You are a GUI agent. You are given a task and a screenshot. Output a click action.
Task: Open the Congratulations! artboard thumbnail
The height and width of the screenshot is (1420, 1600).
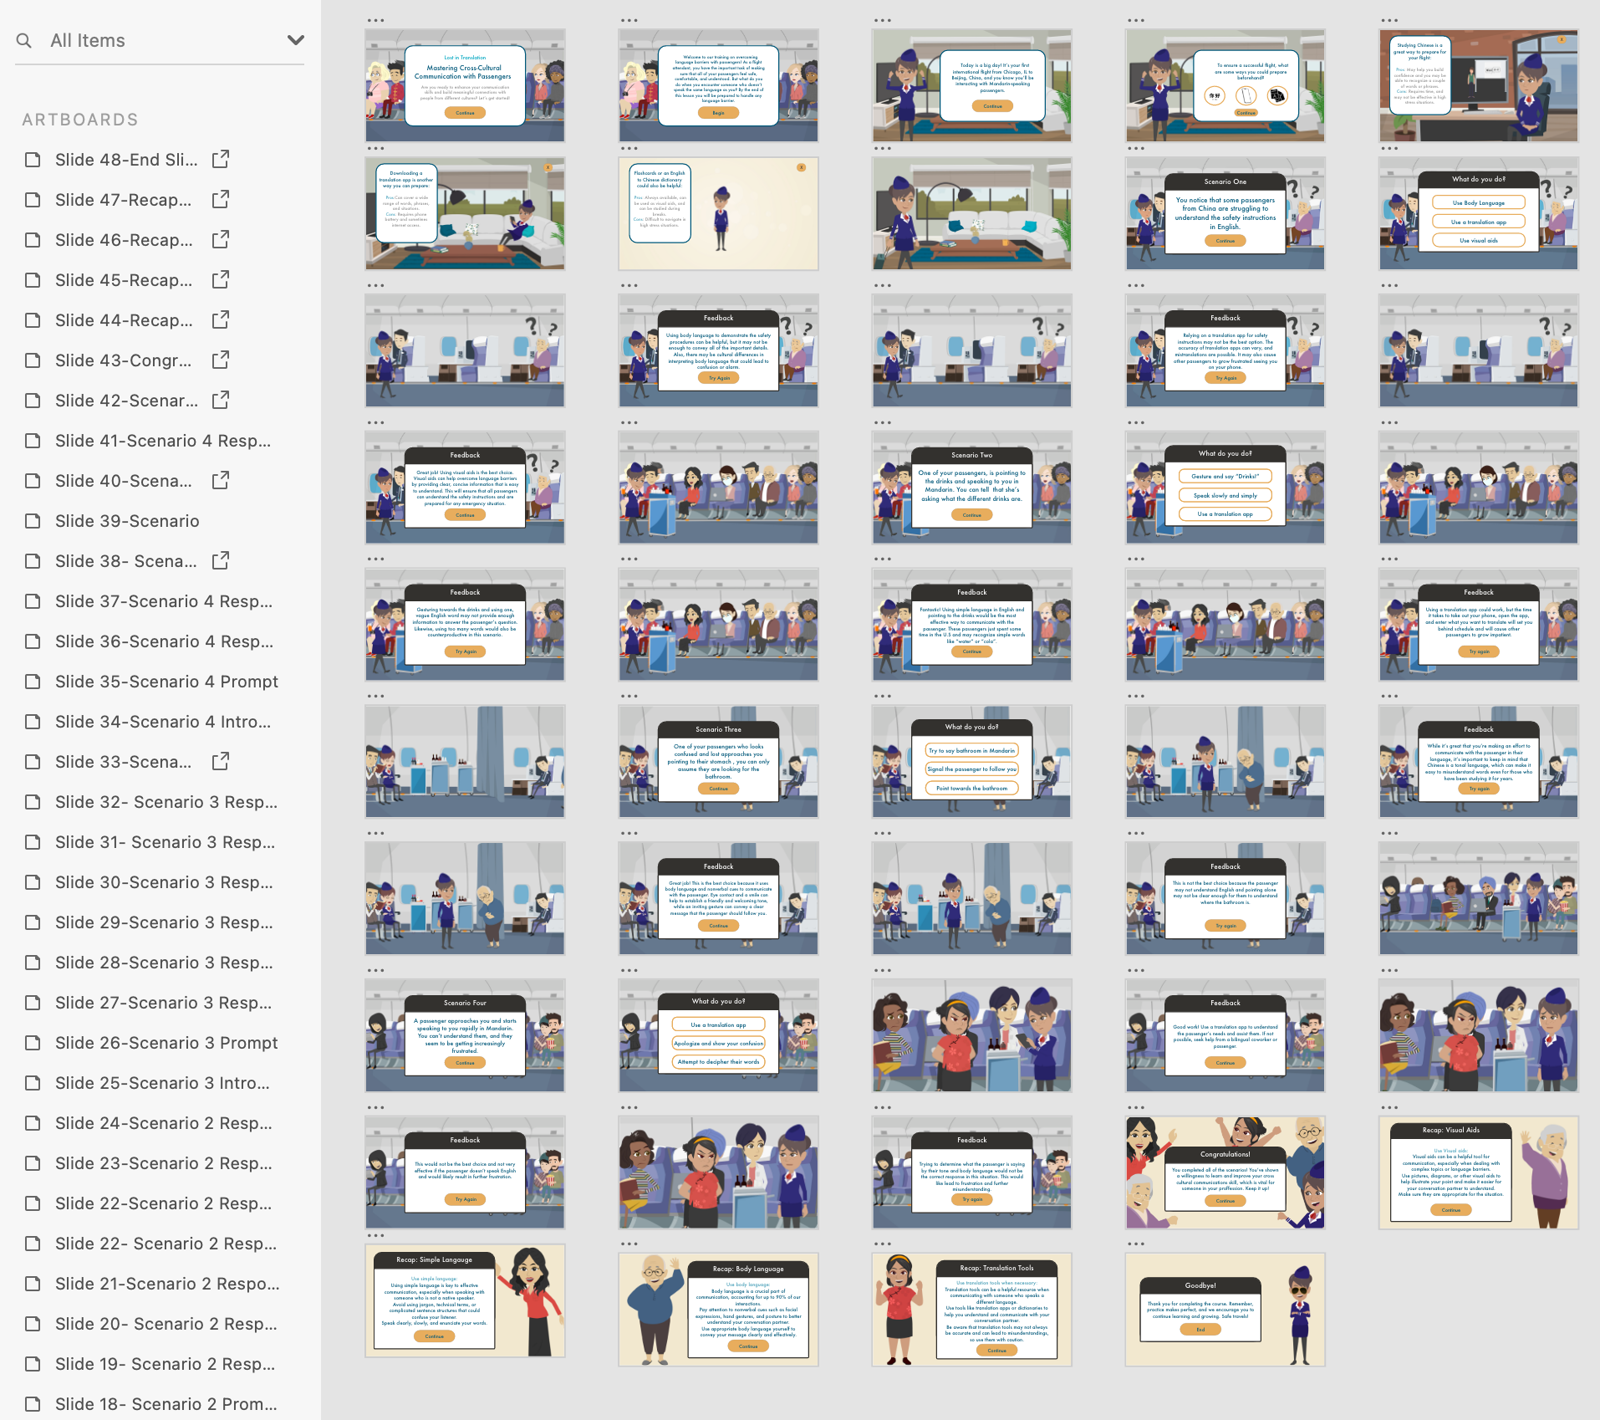click(x=1225, y=1172)
